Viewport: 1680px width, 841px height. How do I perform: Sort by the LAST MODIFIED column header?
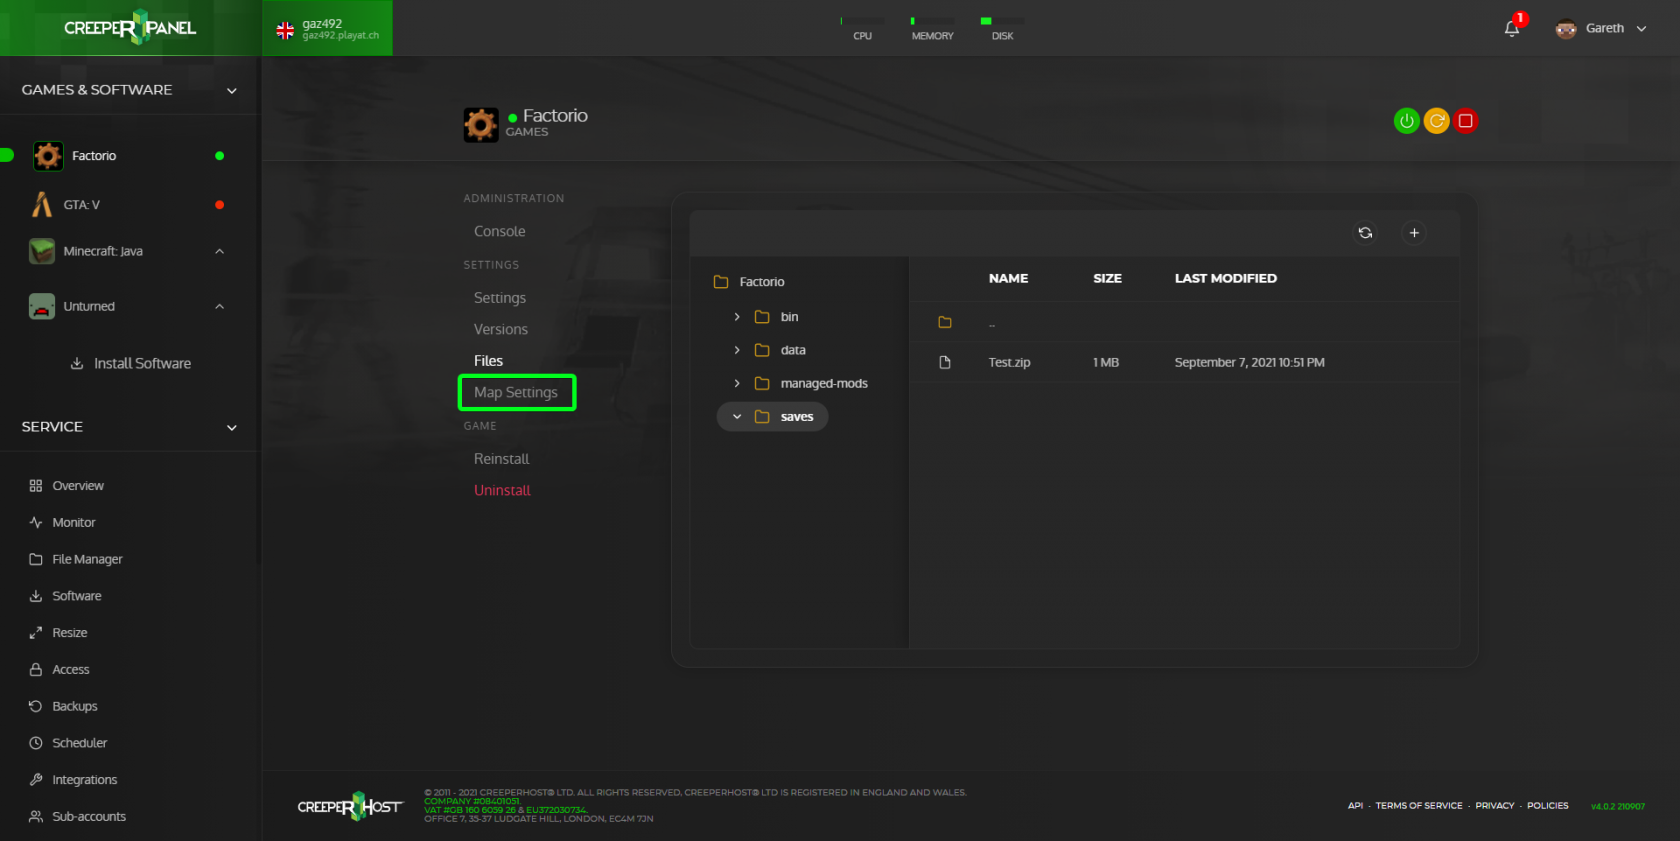coord(1225,279)
